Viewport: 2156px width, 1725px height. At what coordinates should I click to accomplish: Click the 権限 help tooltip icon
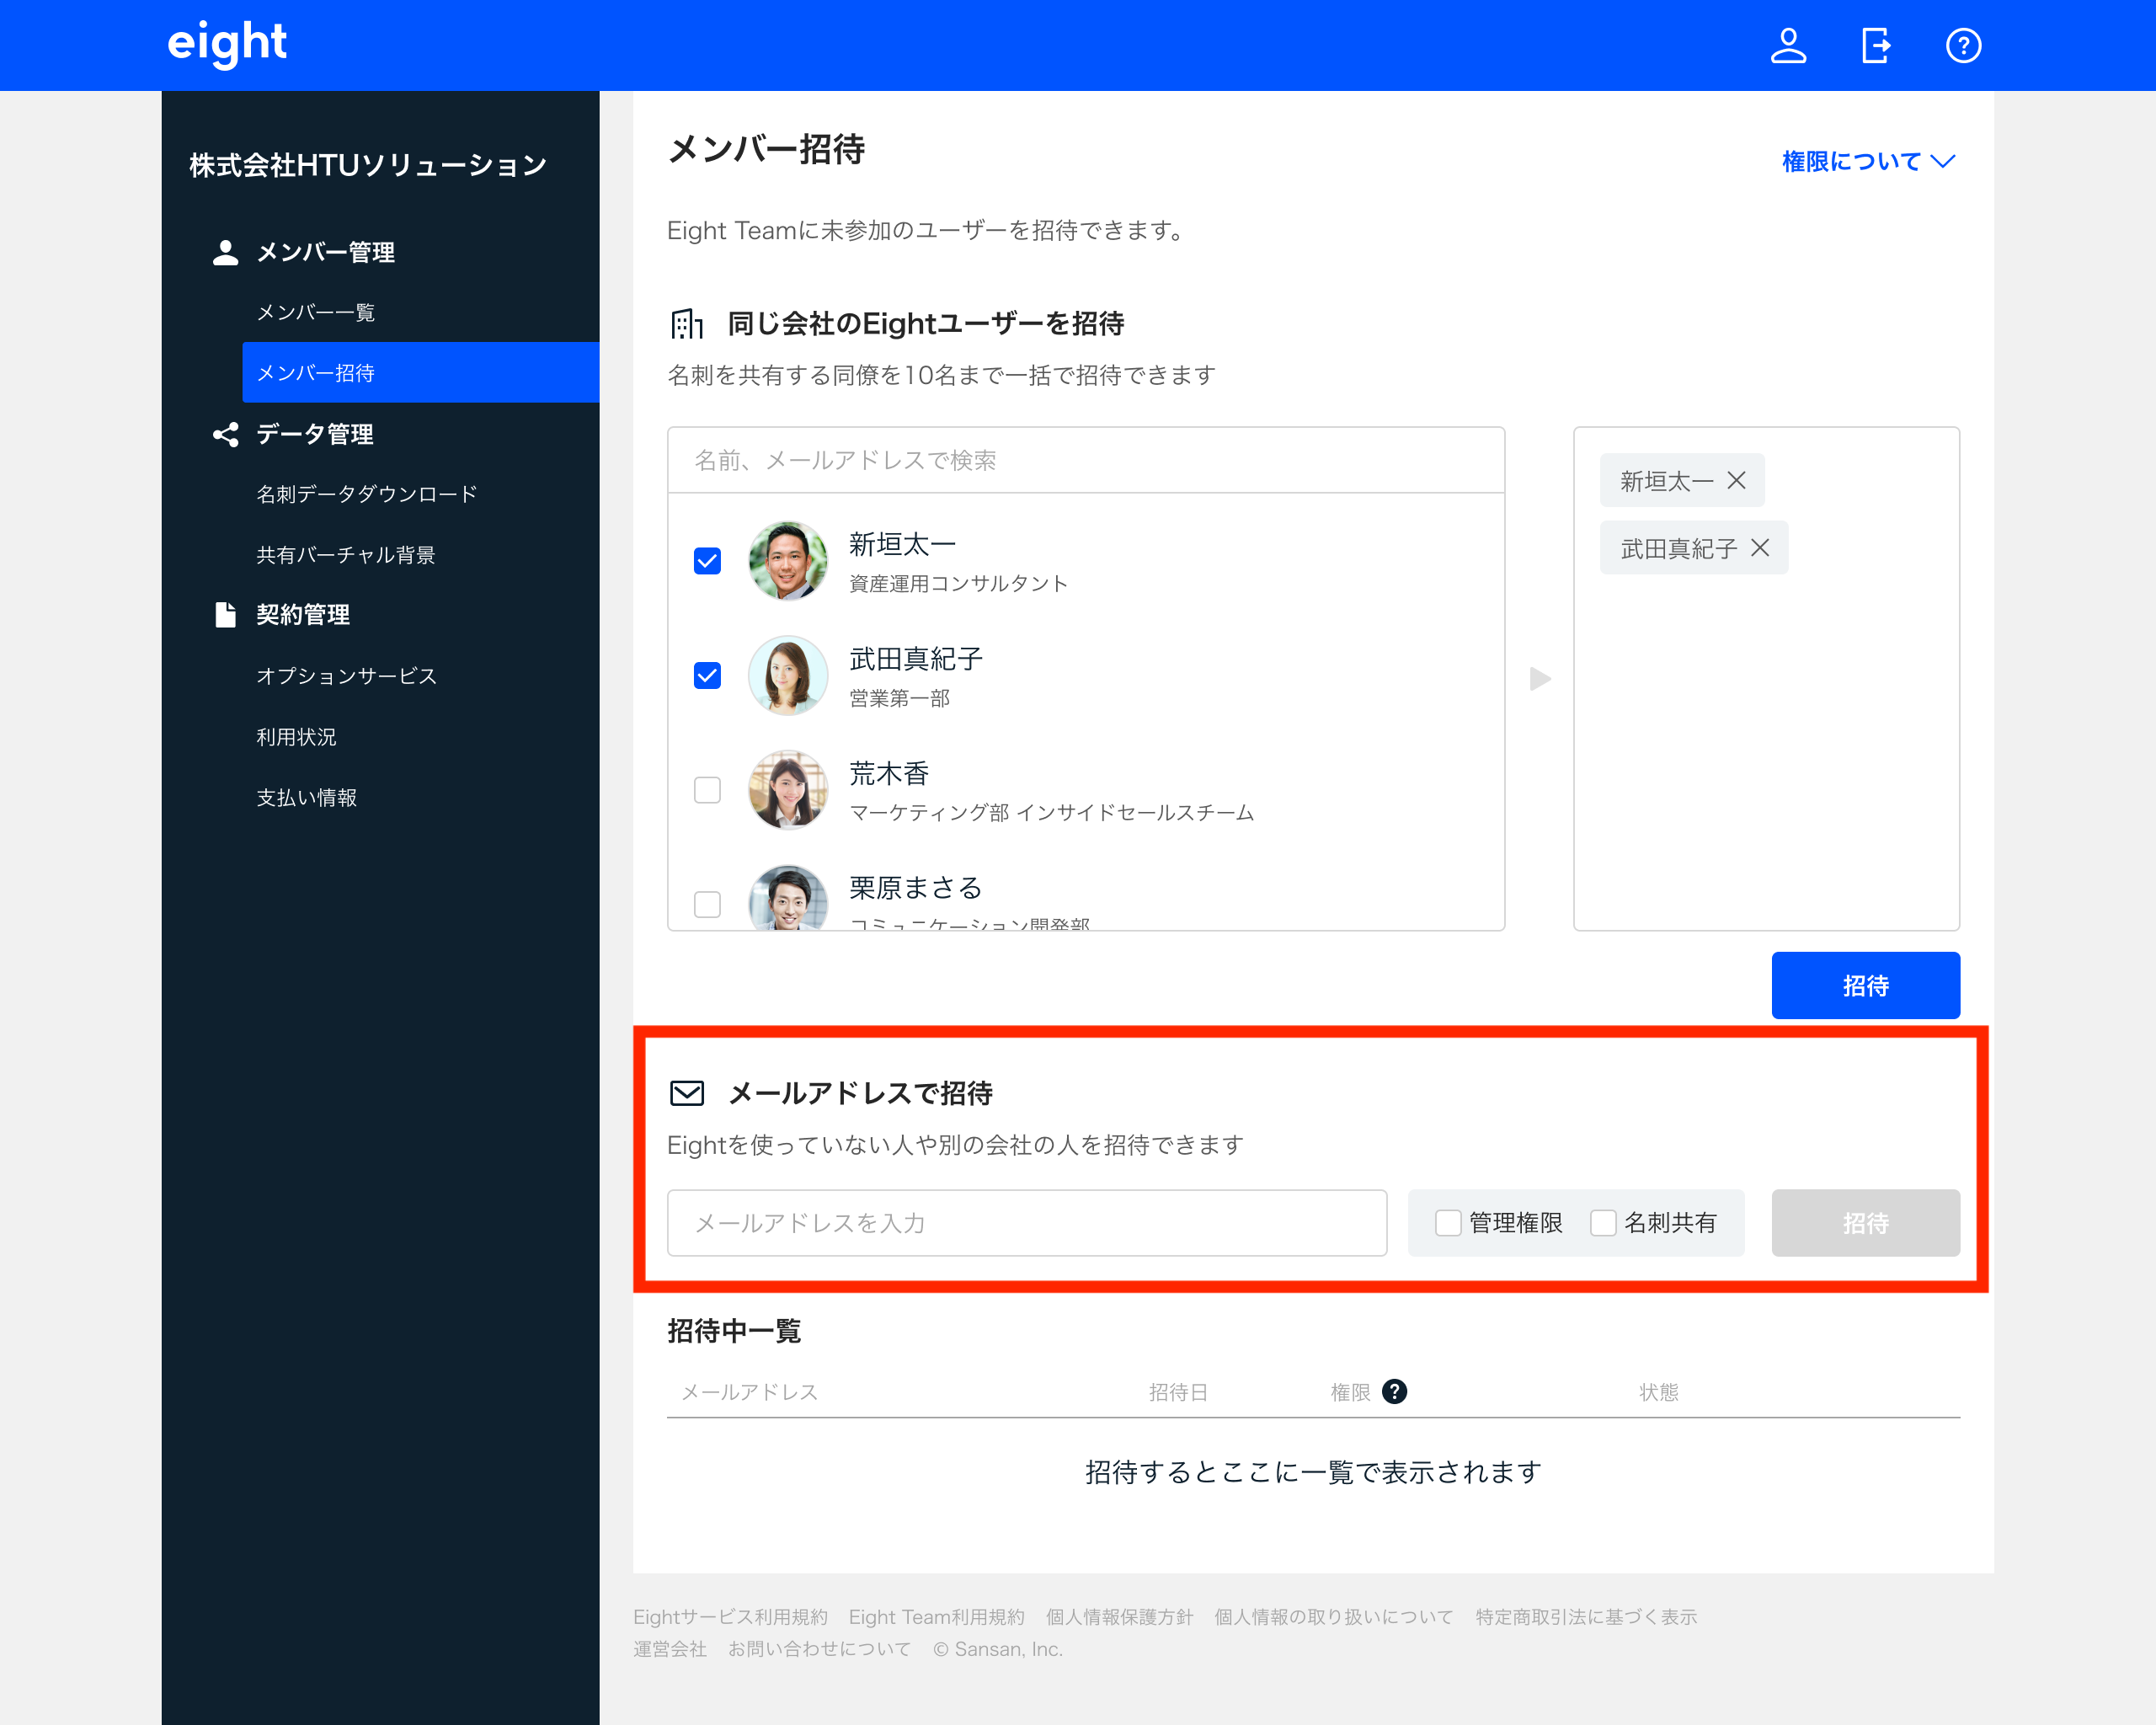pos(1394,1391)
